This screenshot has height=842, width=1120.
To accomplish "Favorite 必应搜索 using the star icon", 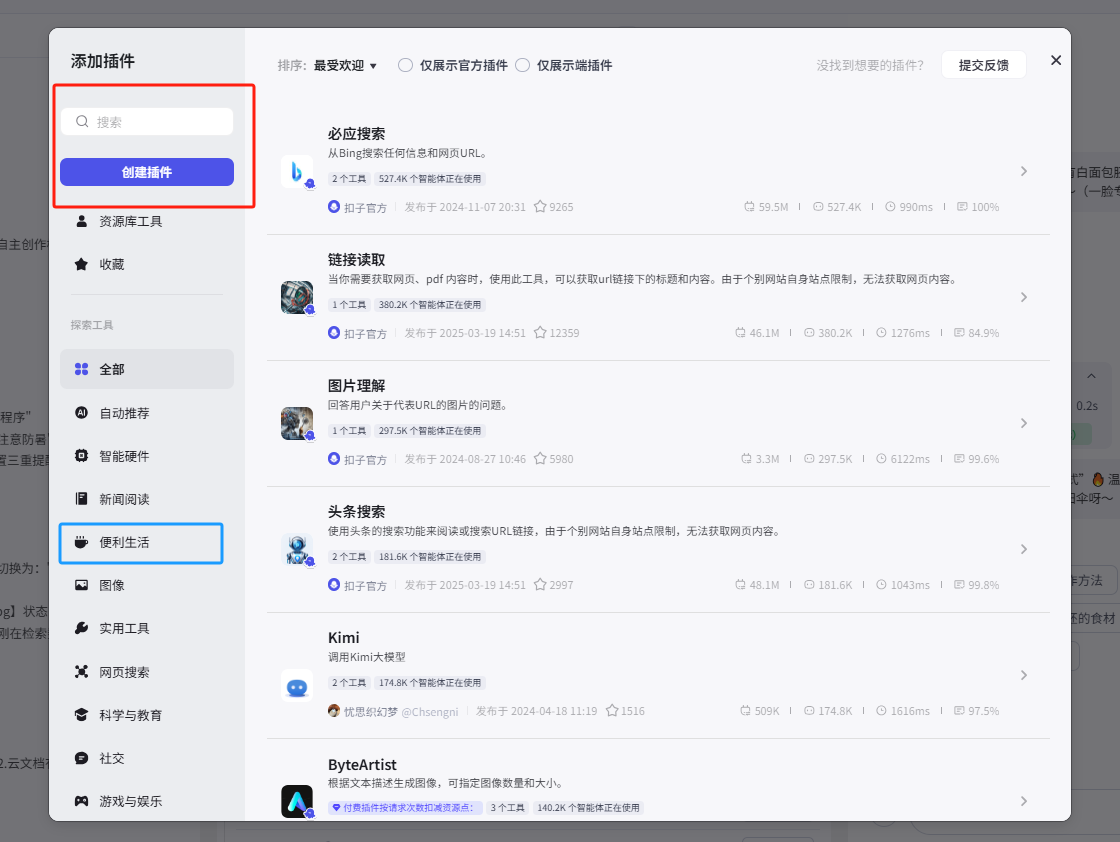I will tap(540, 207).
